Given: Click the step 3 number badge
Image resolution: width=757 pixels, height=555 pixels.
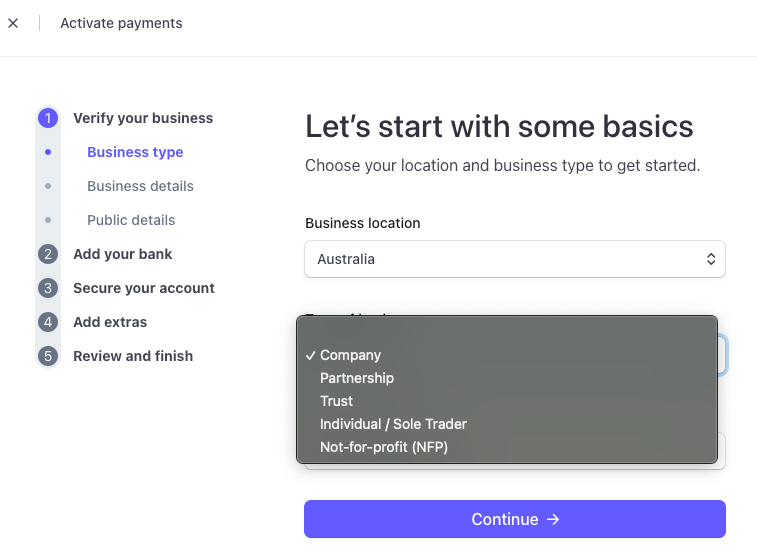Looking at the screenshot, I should [48, 288].
